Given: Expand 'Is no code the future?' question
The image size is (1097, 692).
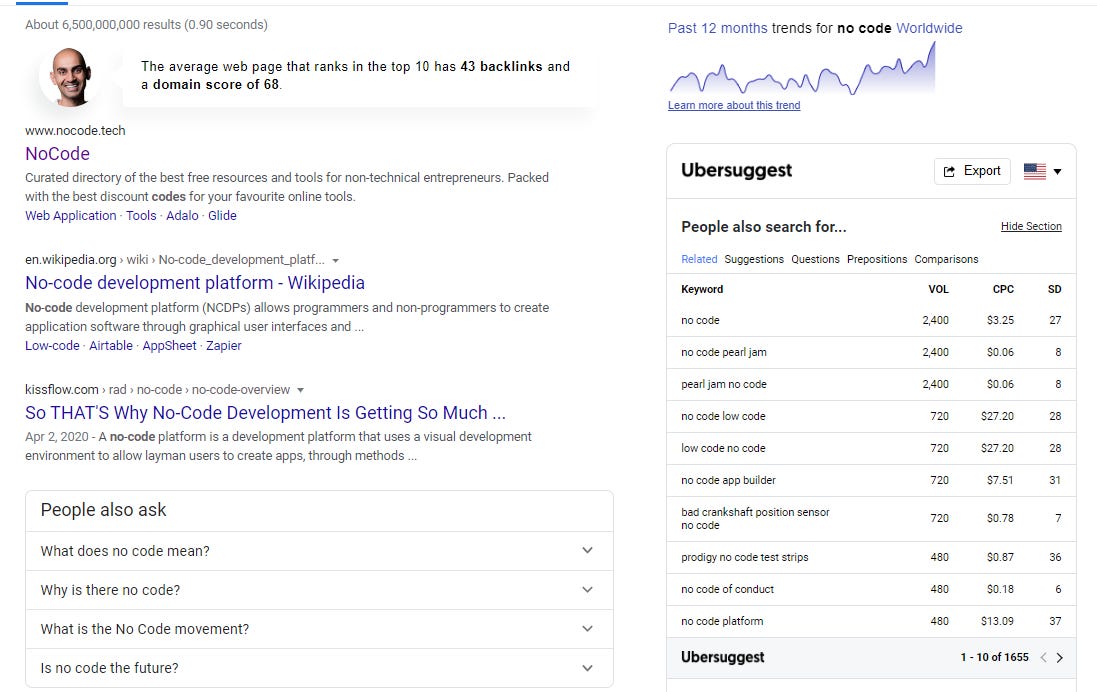Looking at the screenshot, I should point(319,668).
